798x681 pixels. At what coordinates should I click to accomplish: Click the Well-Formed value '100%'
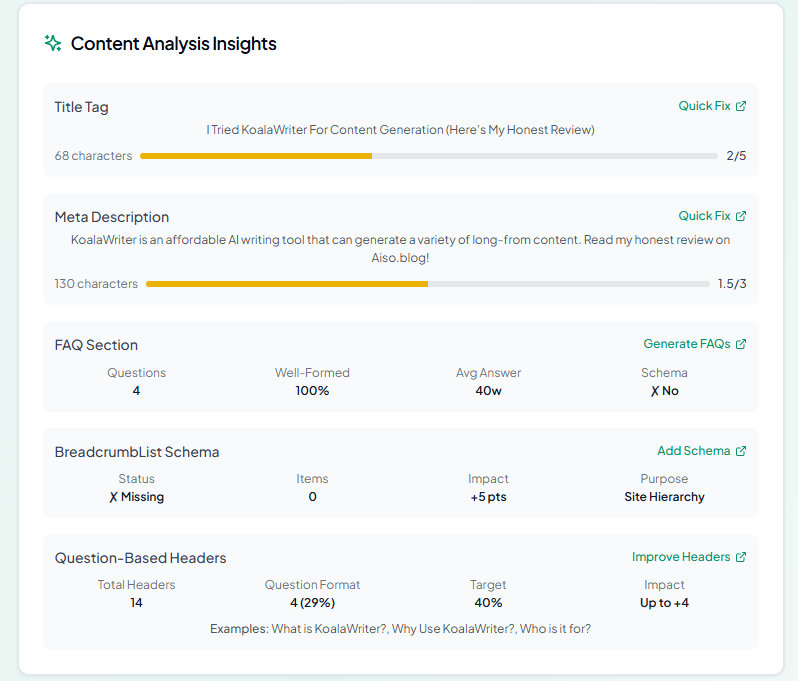(312, 391)
